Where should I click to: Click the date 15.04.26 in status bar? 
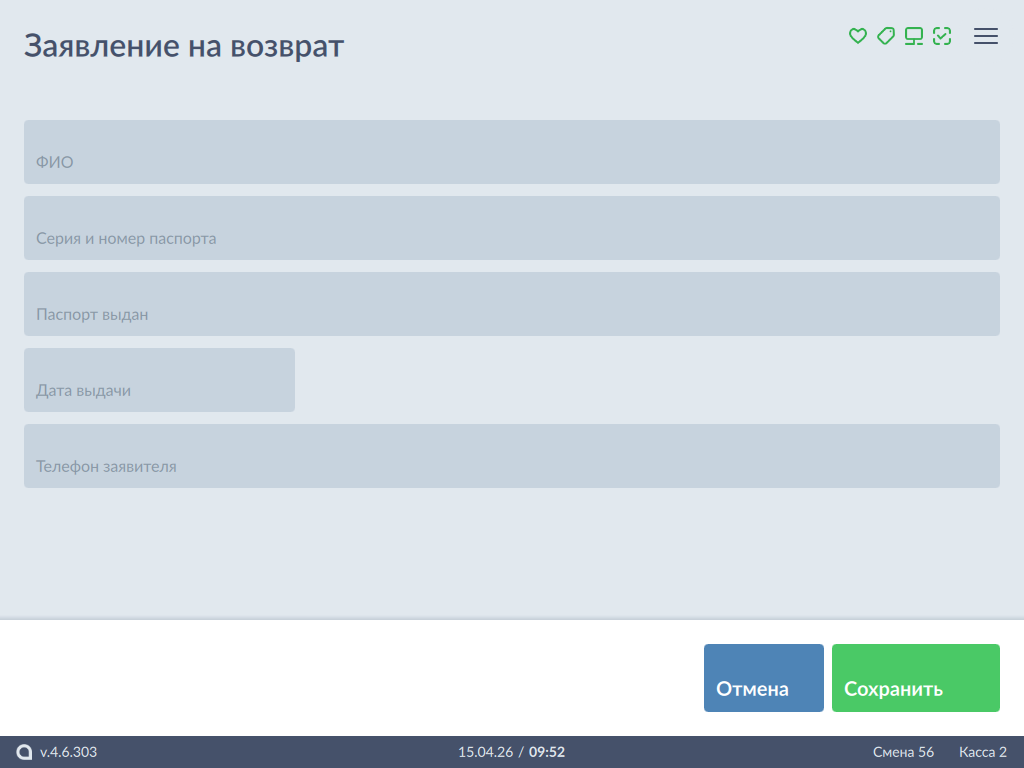click(485, 752)
